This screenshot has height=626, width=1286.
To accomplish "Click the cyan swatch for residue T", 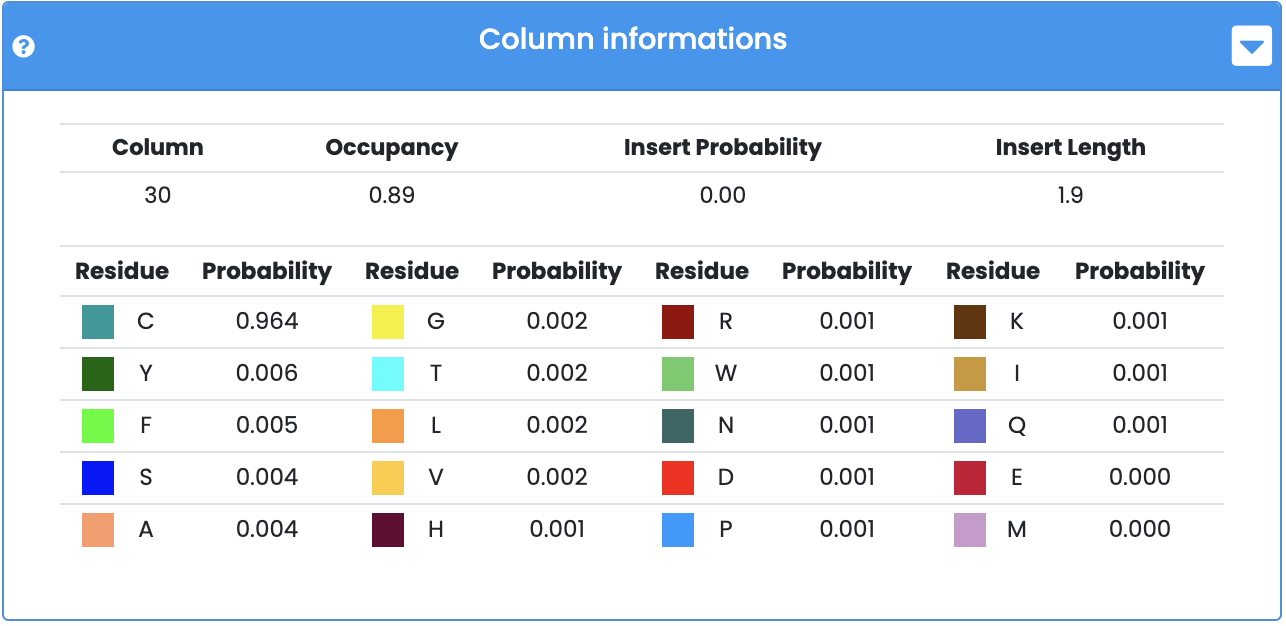I will 388,374.
